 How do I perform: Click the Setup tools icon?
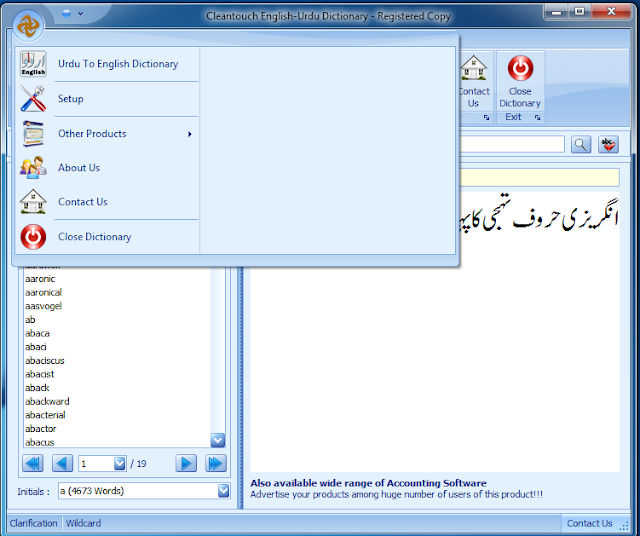(33, 99)
